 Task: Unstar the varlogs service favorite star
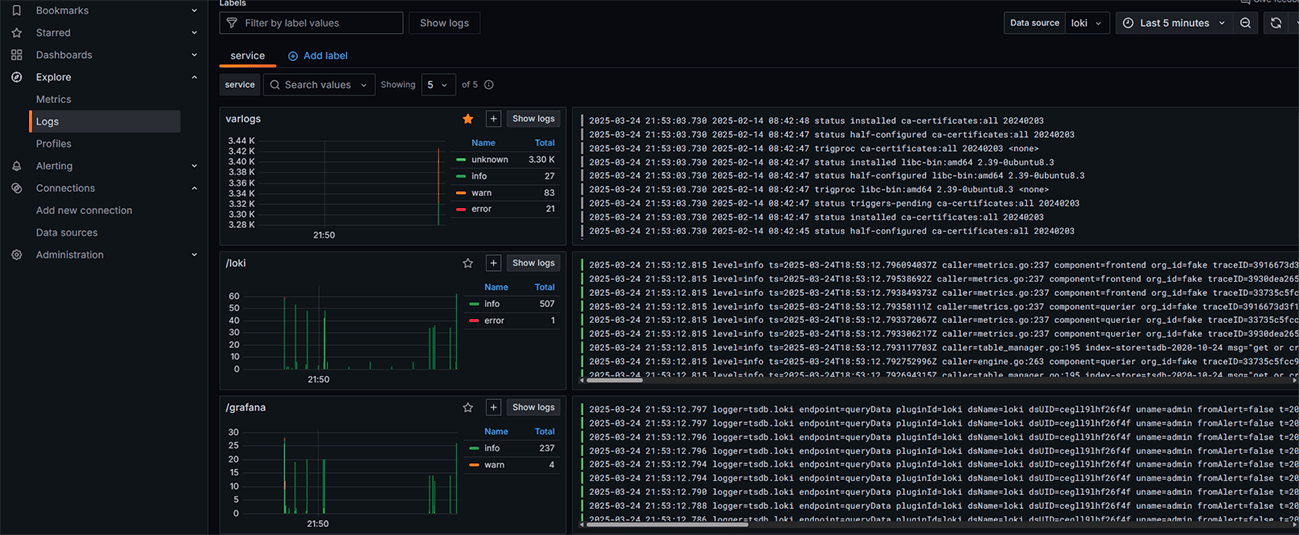pyautogui.click(x=468, y=119)
